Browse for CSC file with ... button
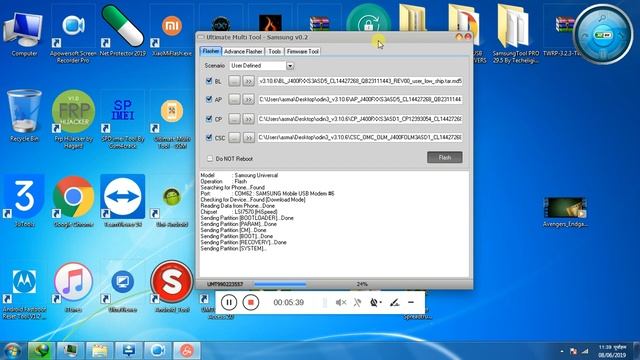640x360 pixels. coord(234,138)
